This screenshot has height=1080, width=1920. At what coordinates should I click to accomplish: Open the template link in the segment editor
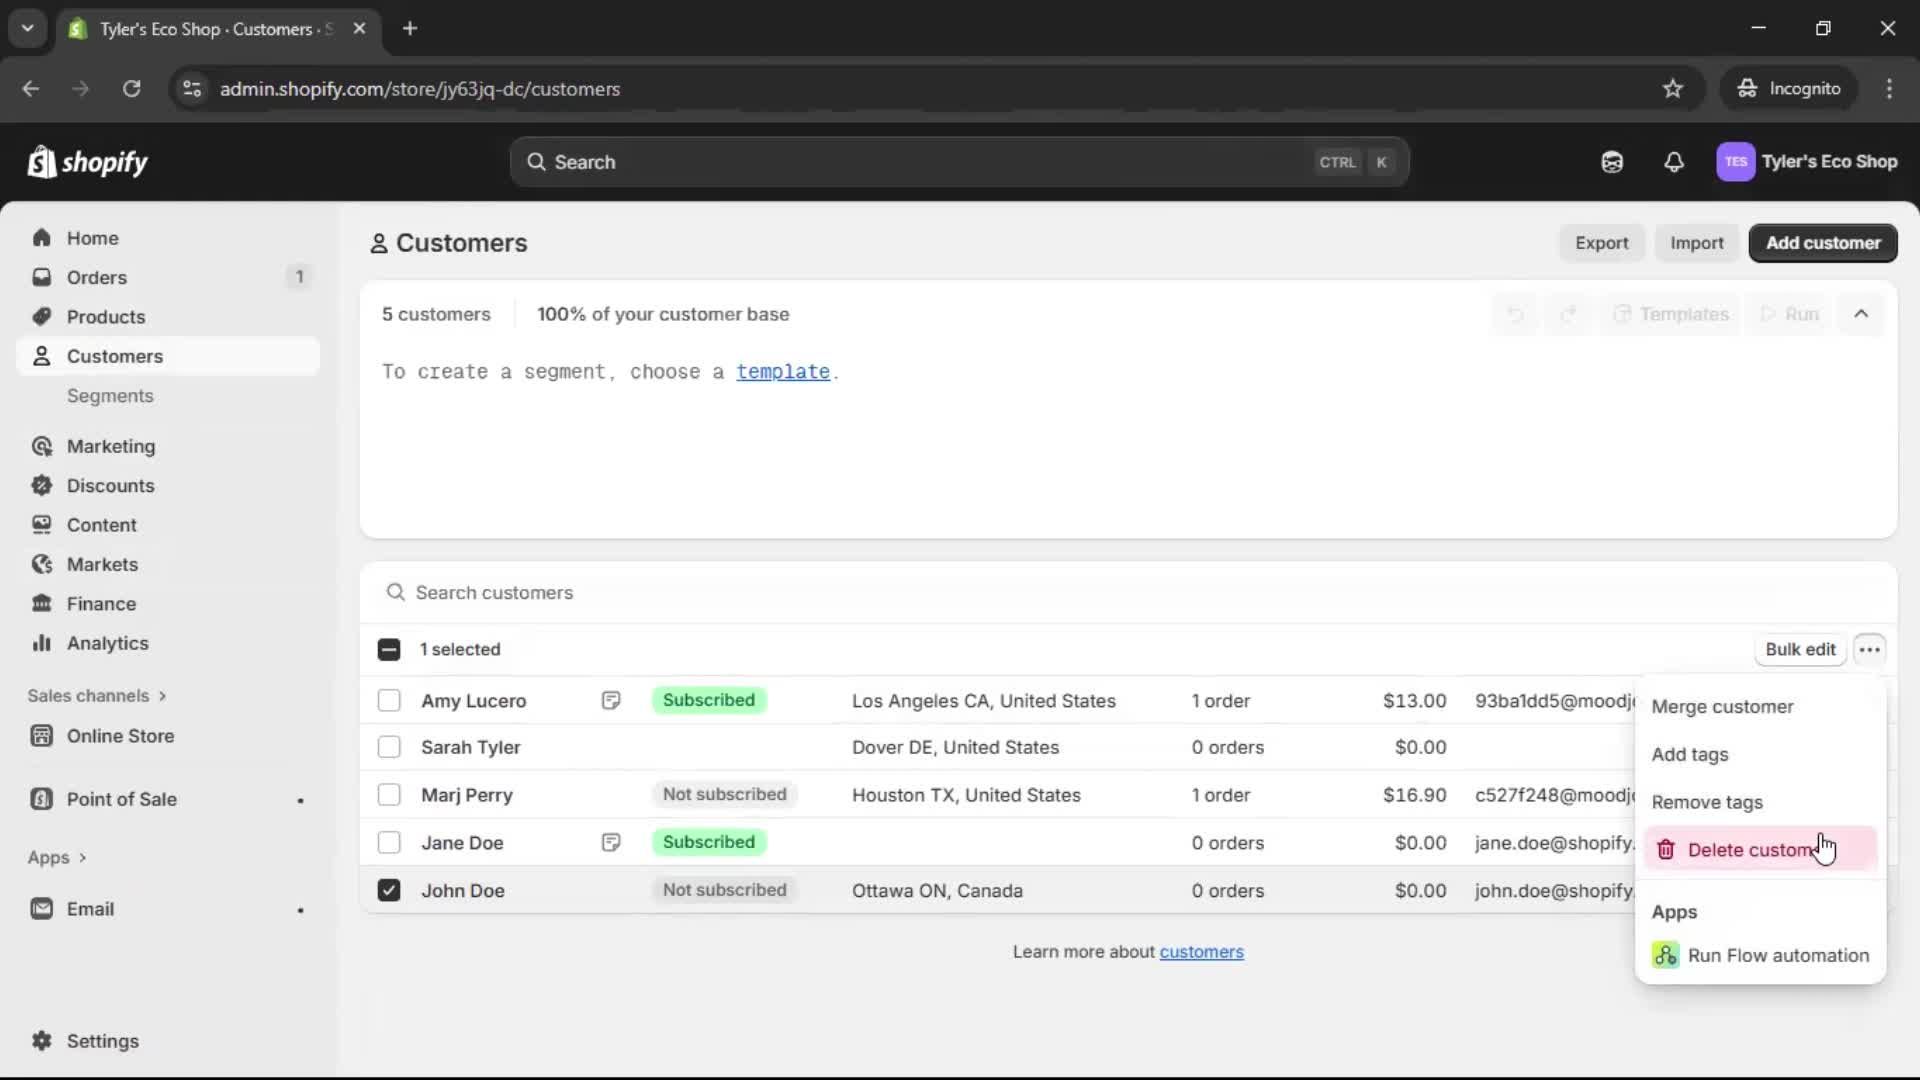click(782, 372)
